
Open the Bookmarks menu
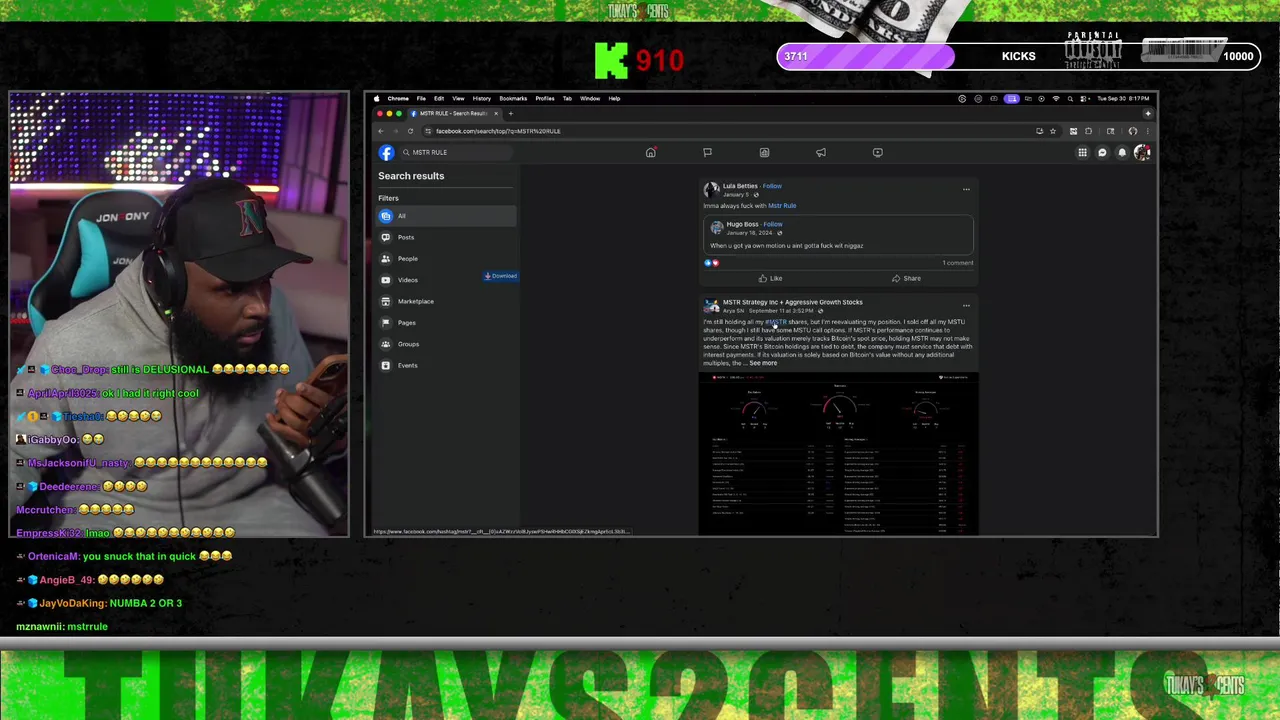513,98
